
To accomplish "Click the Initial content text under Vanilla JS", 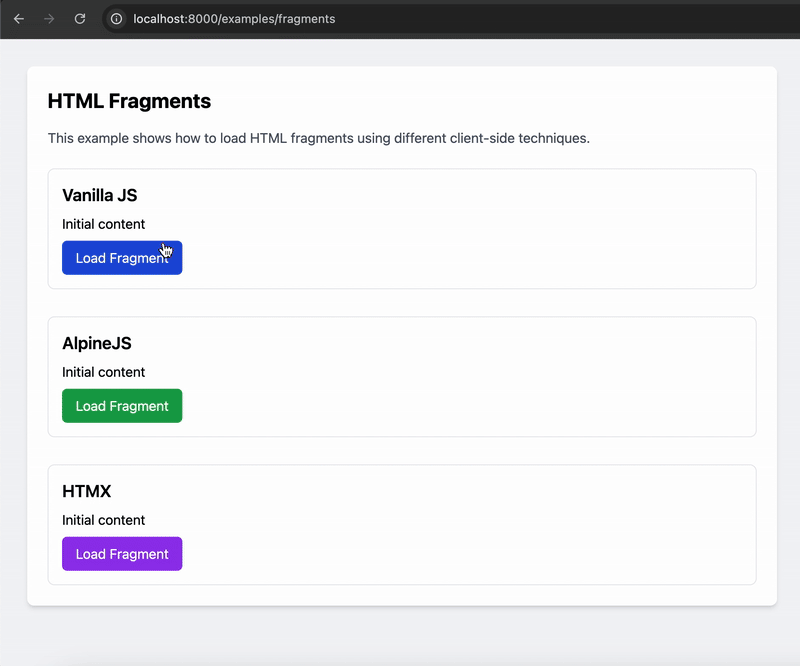I will [103, 224].
